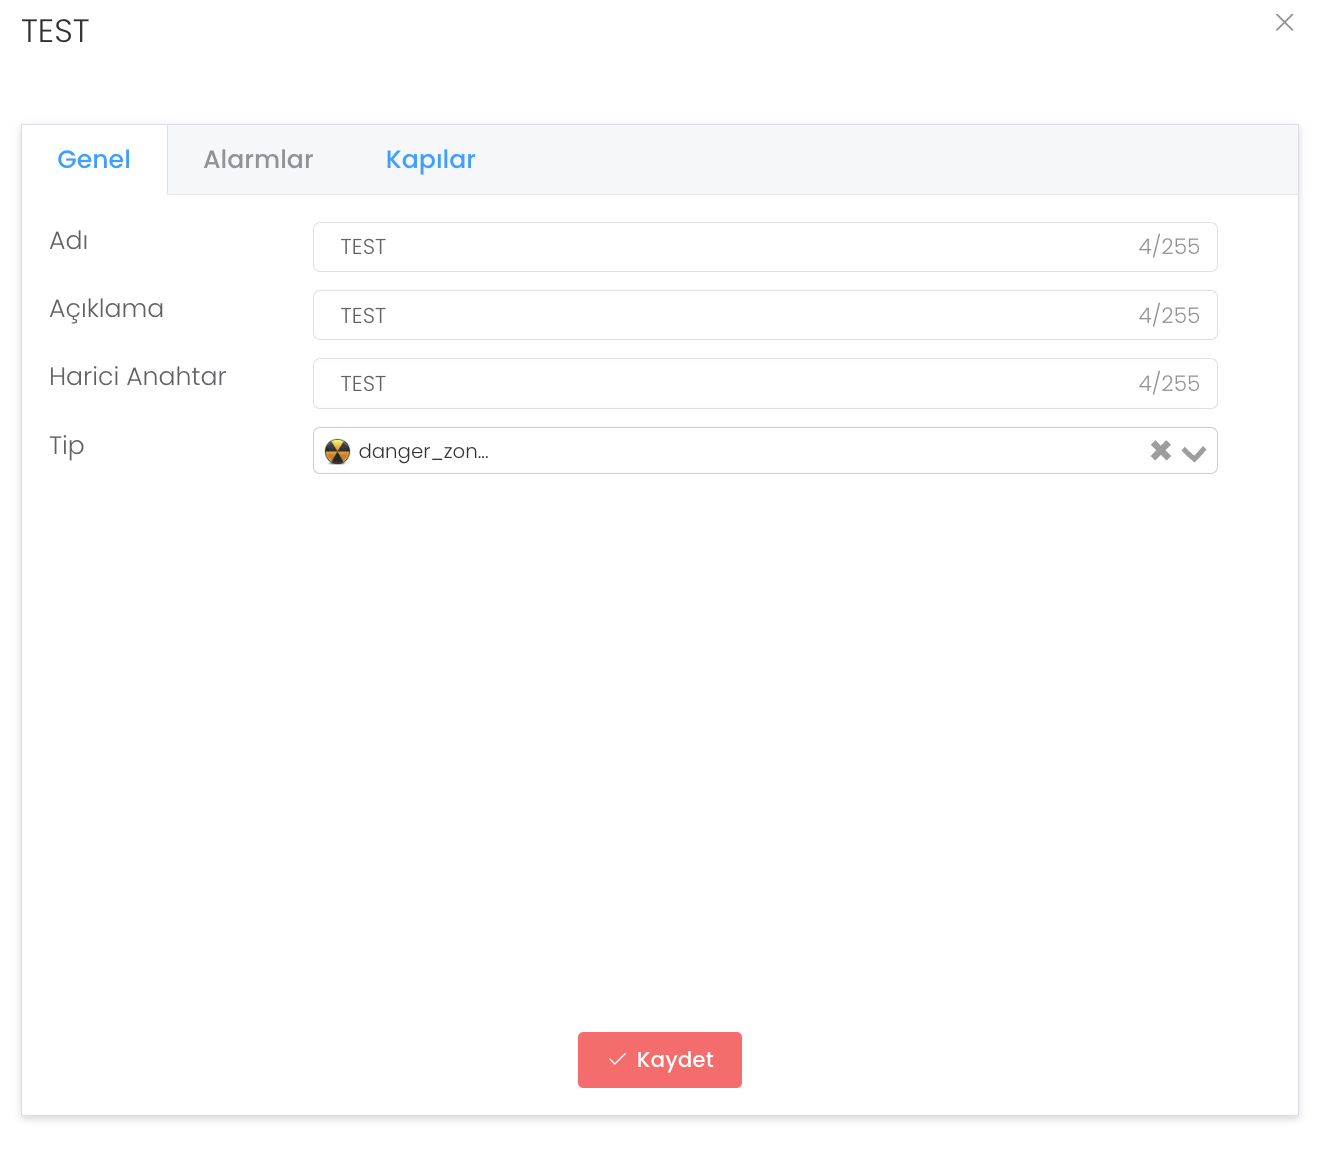Click the TEST dialog title text
This screenshot has width=1318, height=1150.
55,32
